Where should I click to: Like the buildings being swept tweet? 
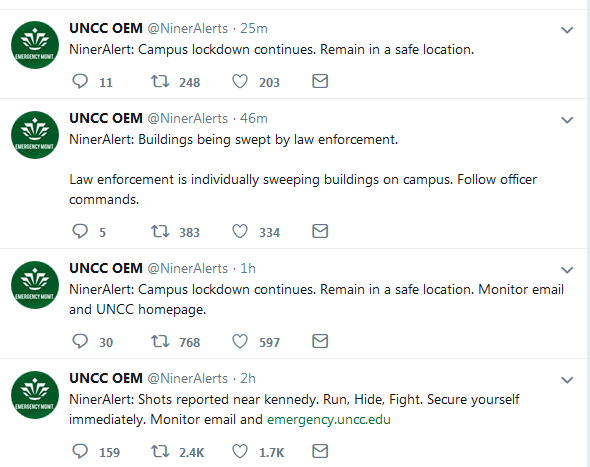(x=240, y=231)
